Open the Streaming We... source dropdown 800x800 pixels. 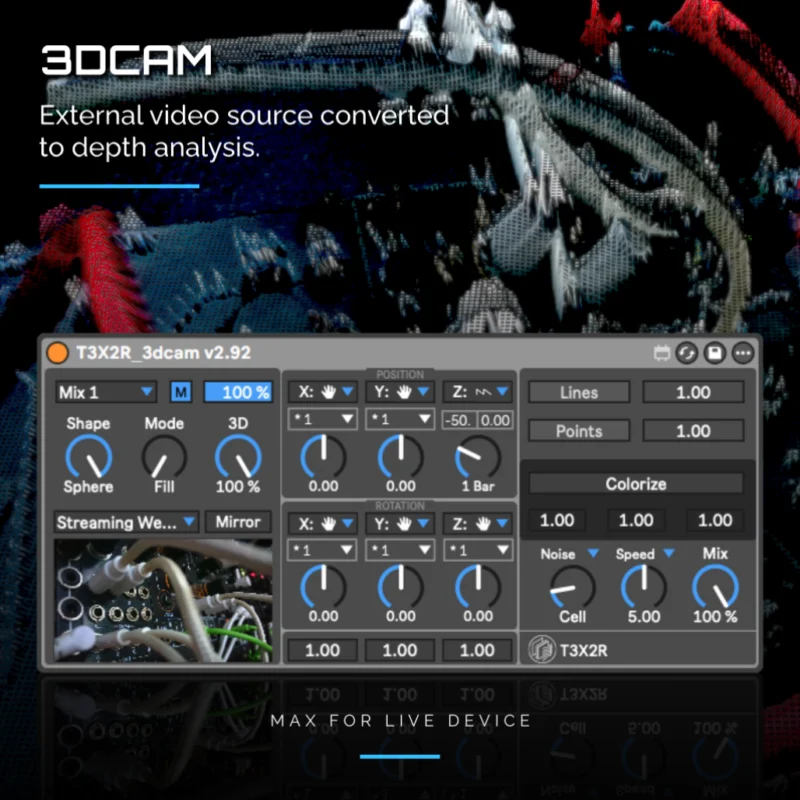(126, 522)
